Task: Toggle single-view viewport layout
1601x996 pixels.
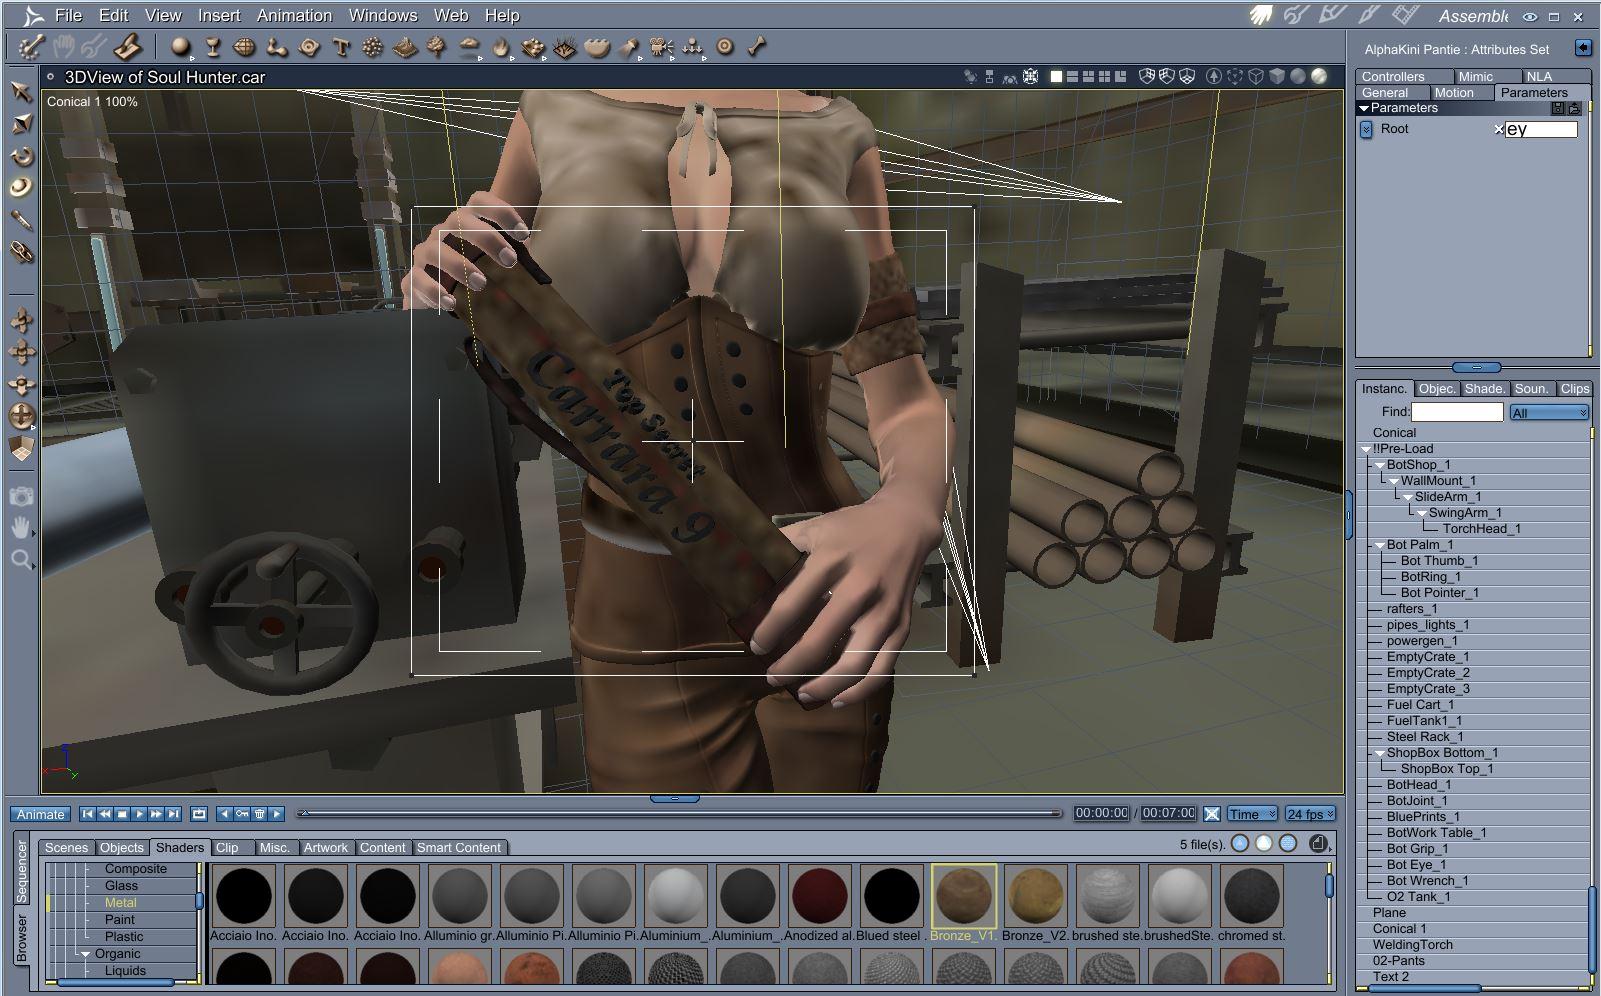Action: 1056,76
